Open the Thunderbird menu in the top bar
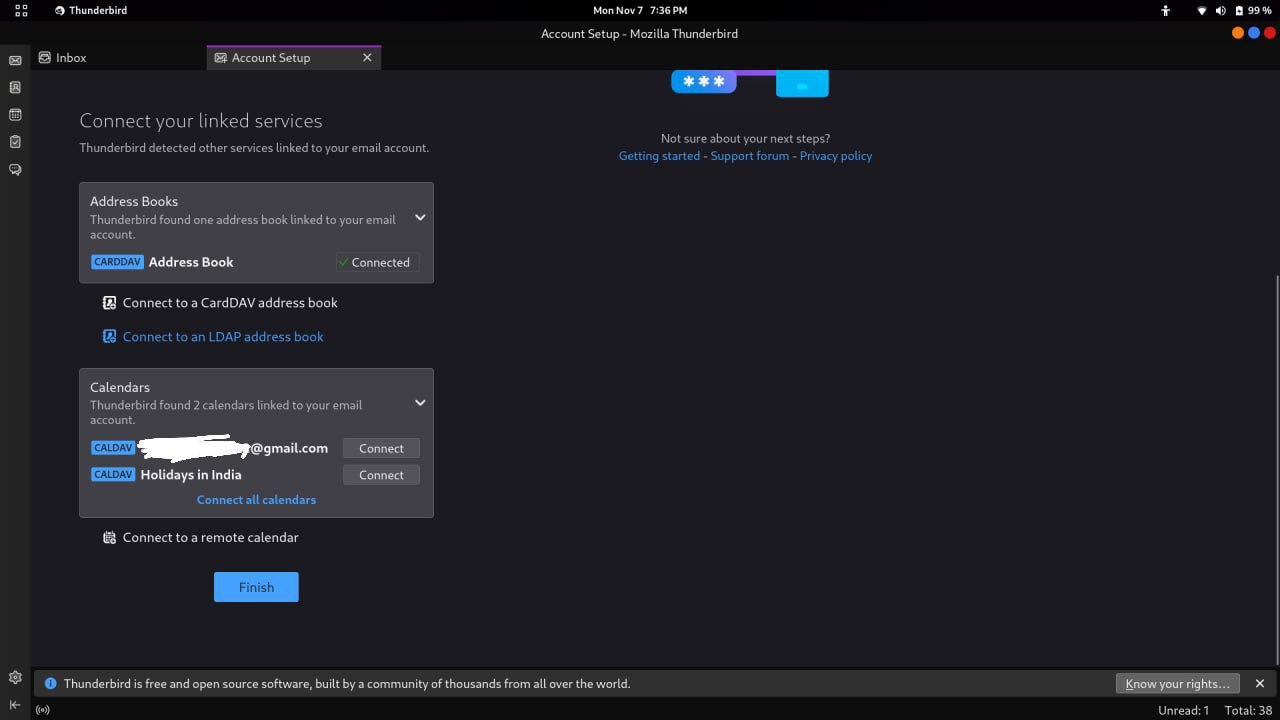 [x=90, y=10]
